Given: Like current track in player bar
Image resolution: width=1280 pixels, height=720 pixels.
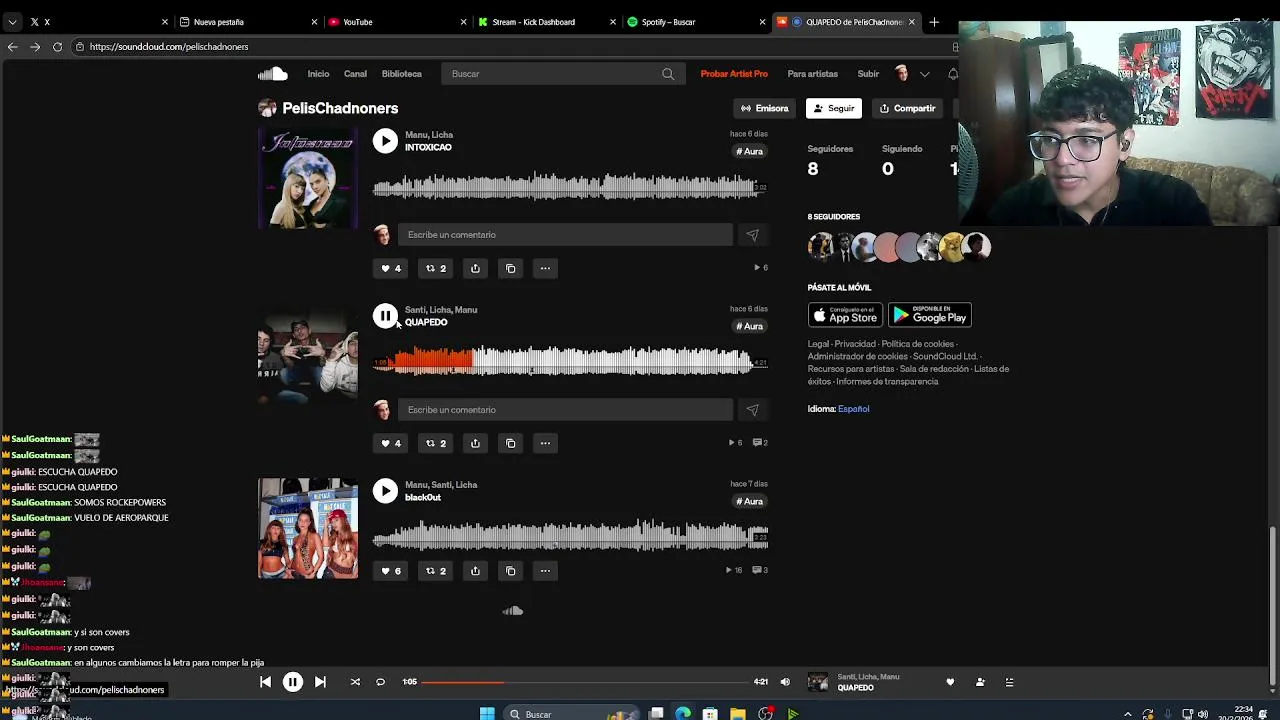Looking at the screenshot, I should click(950, 682).
